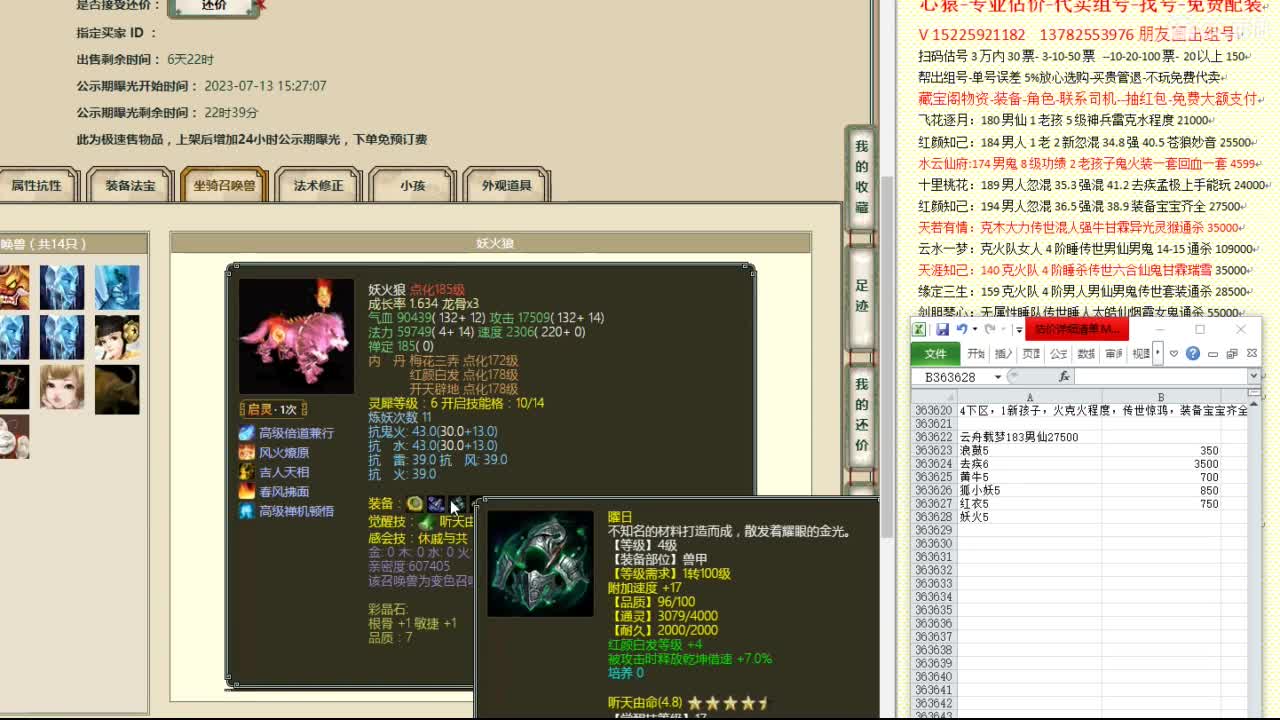The image size is (1280, 720).
Task: Open the Name Box dropdown showing B363628
Action: point(996,376)
